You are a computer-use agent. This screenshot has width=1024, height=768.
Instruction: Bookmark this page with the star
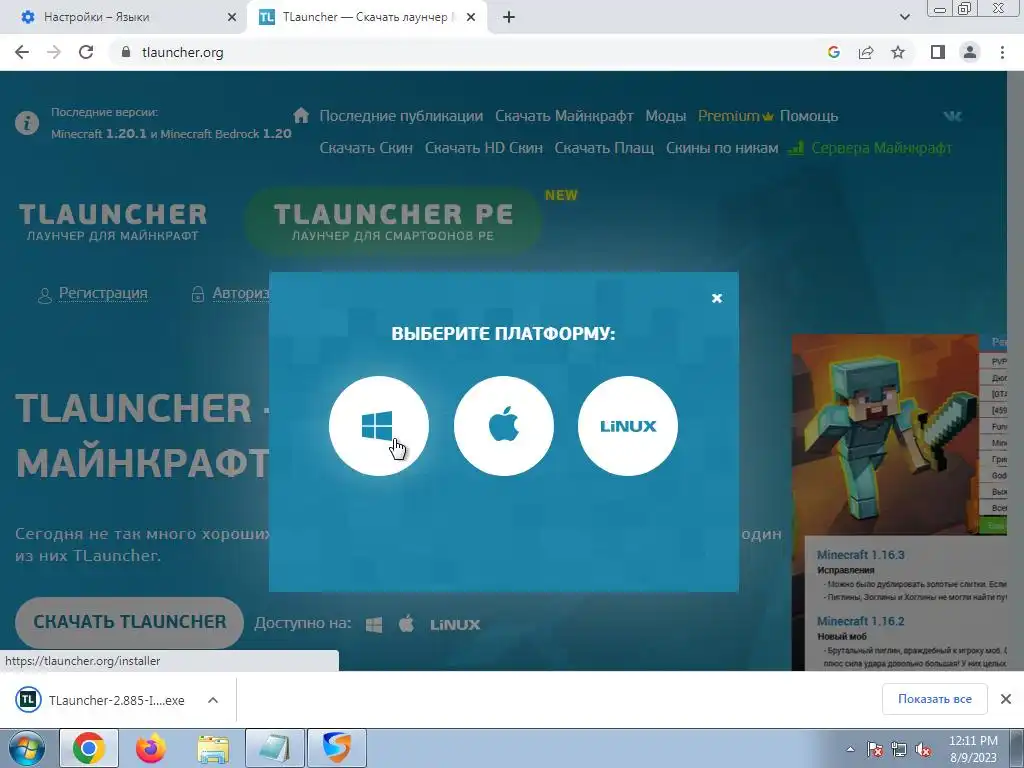898,52
